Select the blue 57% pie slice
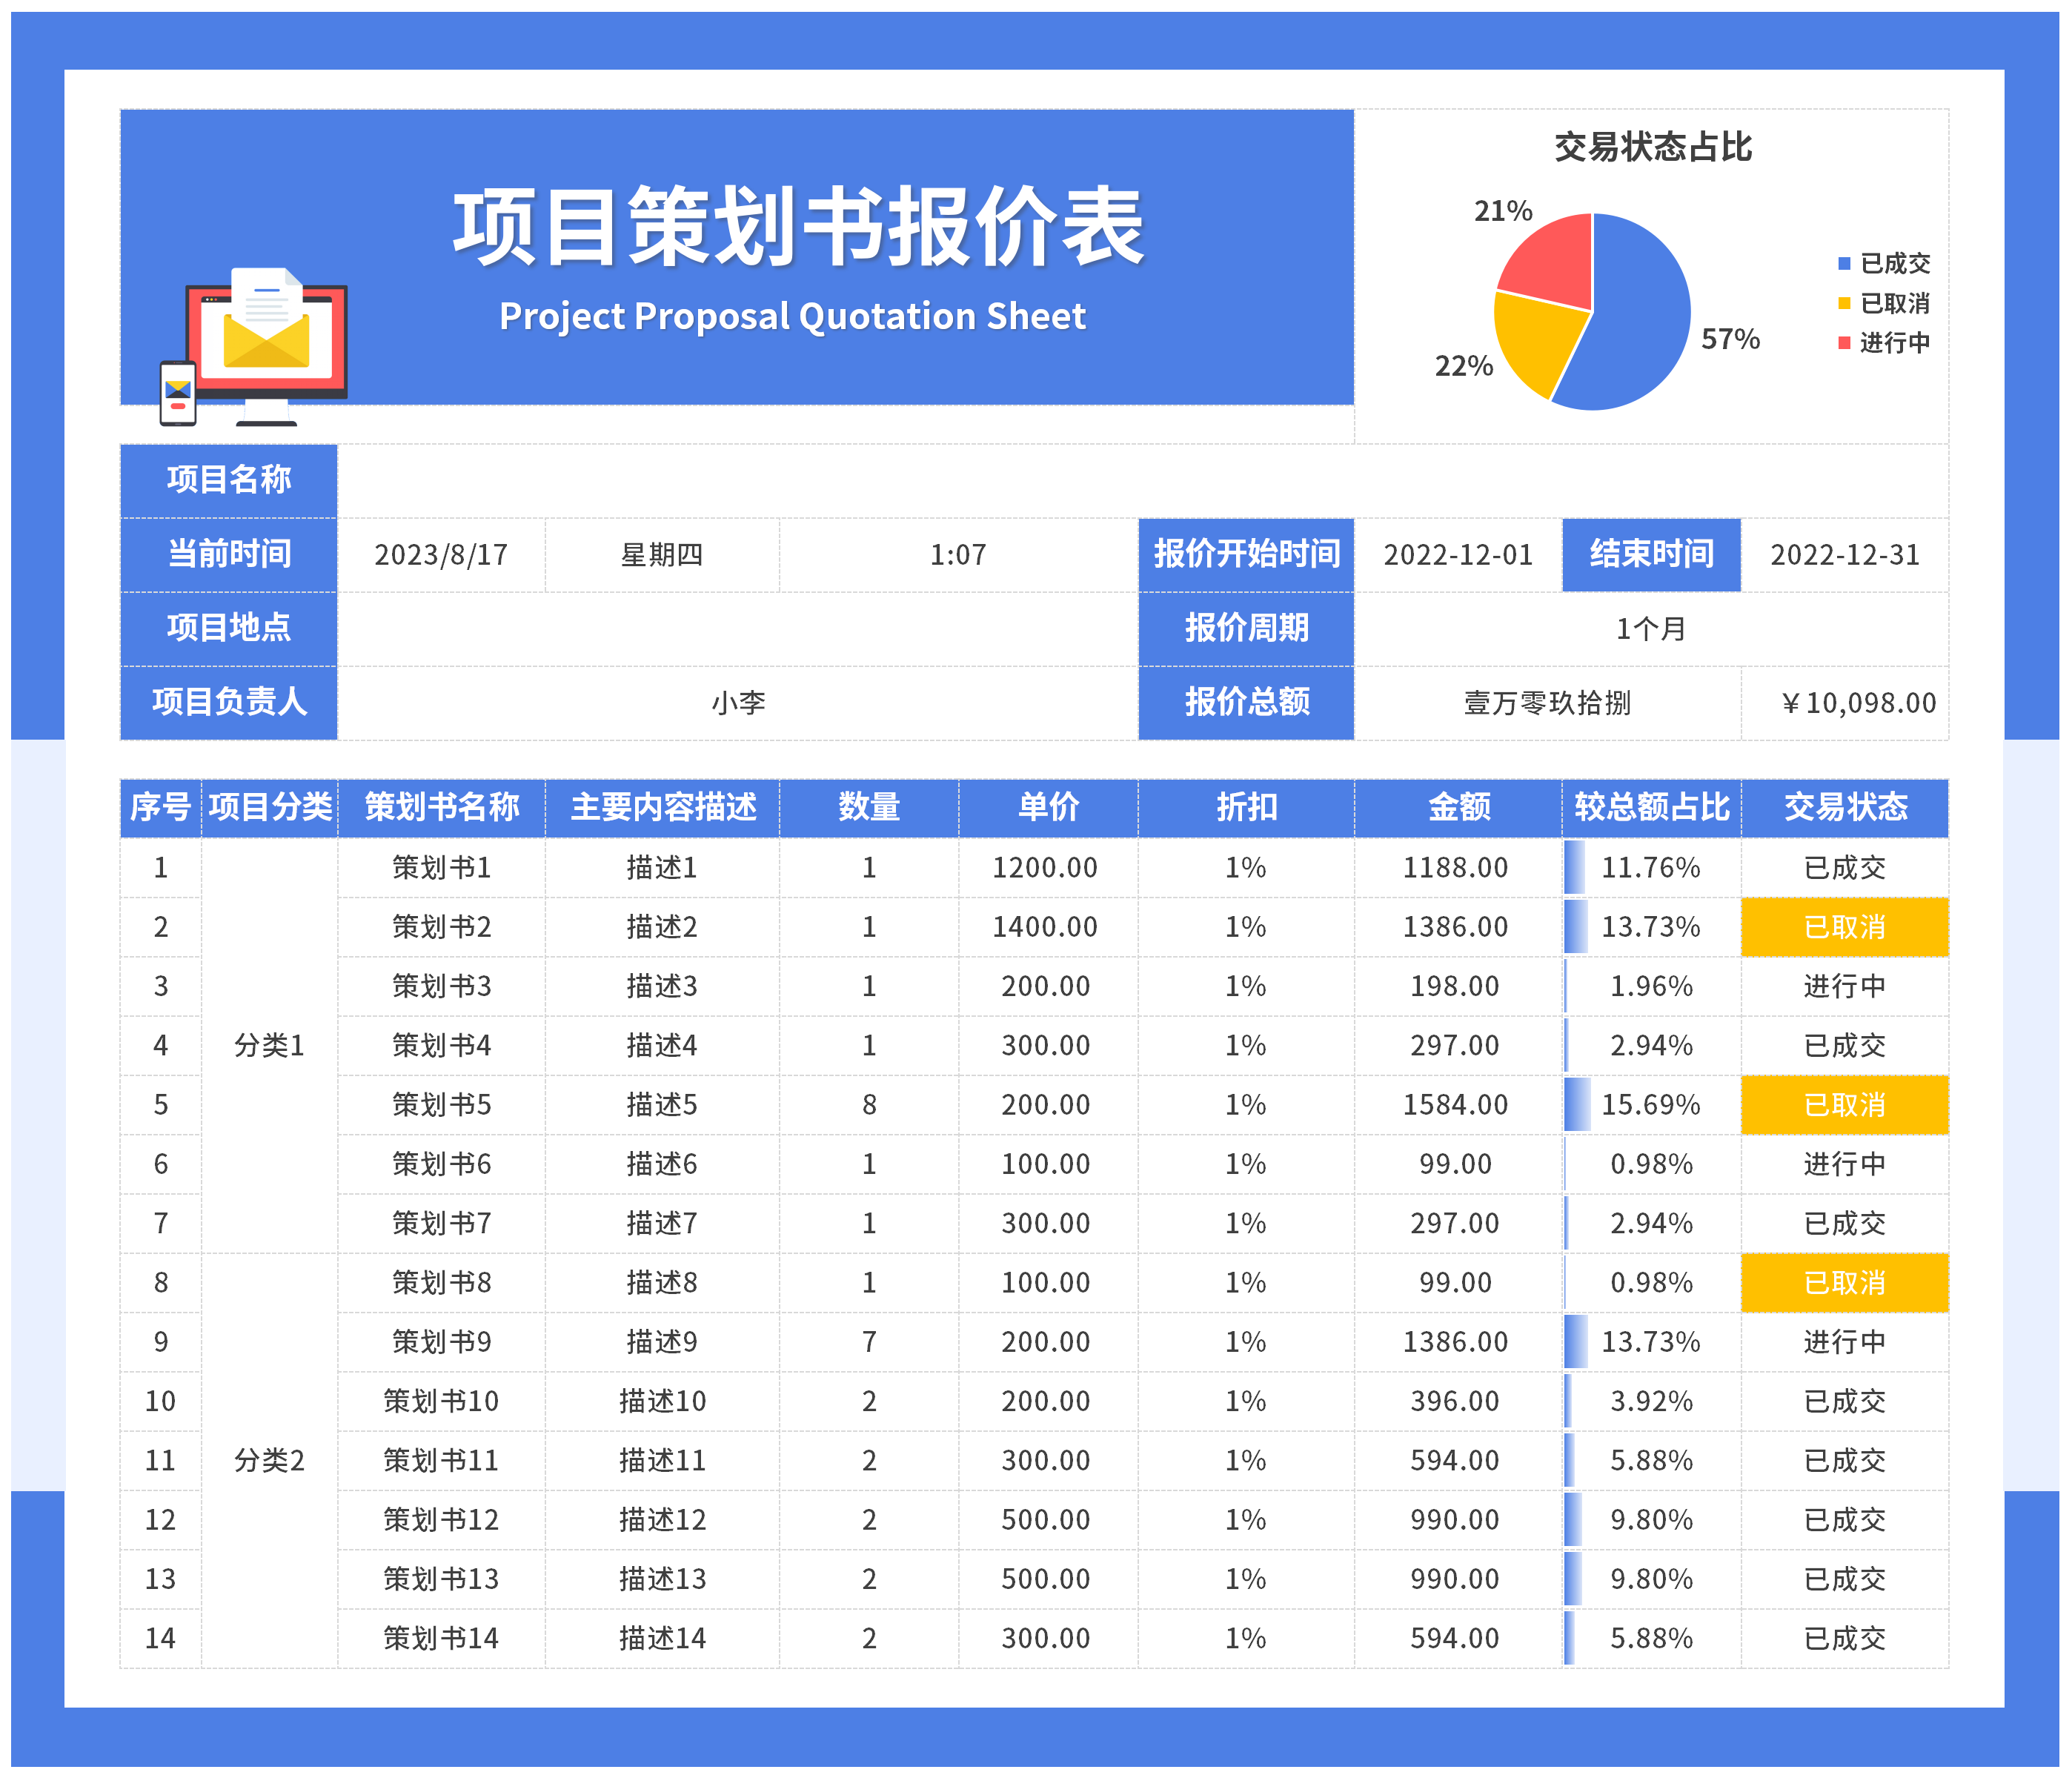This screenshot has width=2072, height=1778. tap(1640, 320)
